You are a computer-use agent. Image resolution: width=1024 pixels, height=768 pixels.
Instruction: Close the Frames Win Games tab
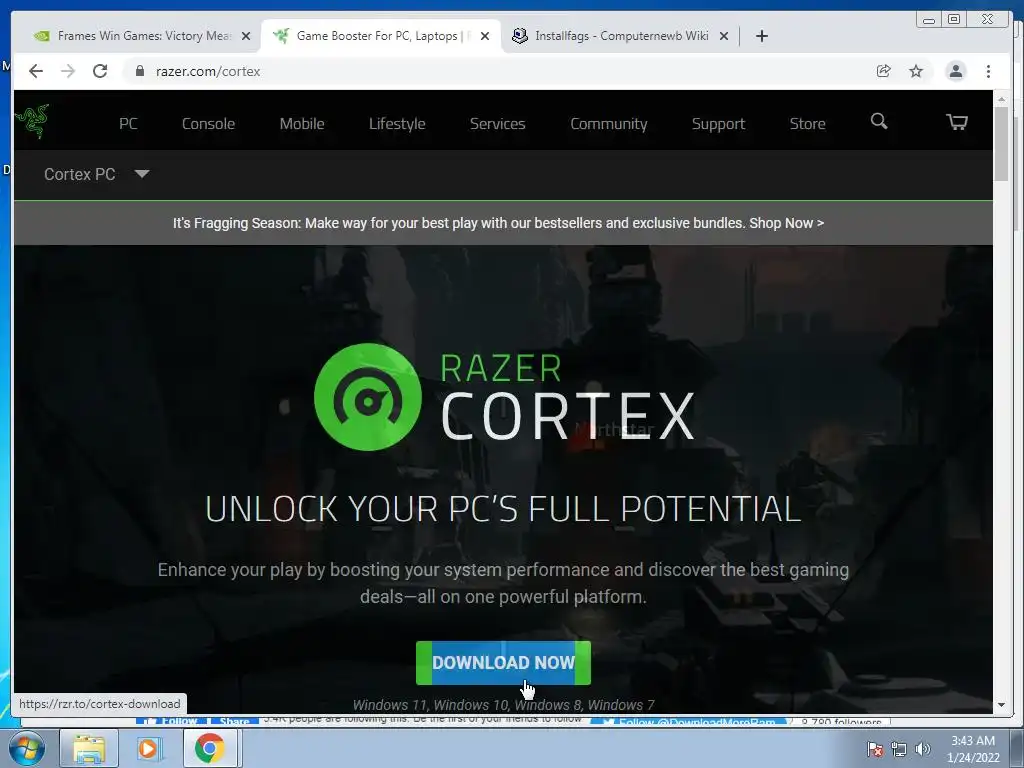246,36
